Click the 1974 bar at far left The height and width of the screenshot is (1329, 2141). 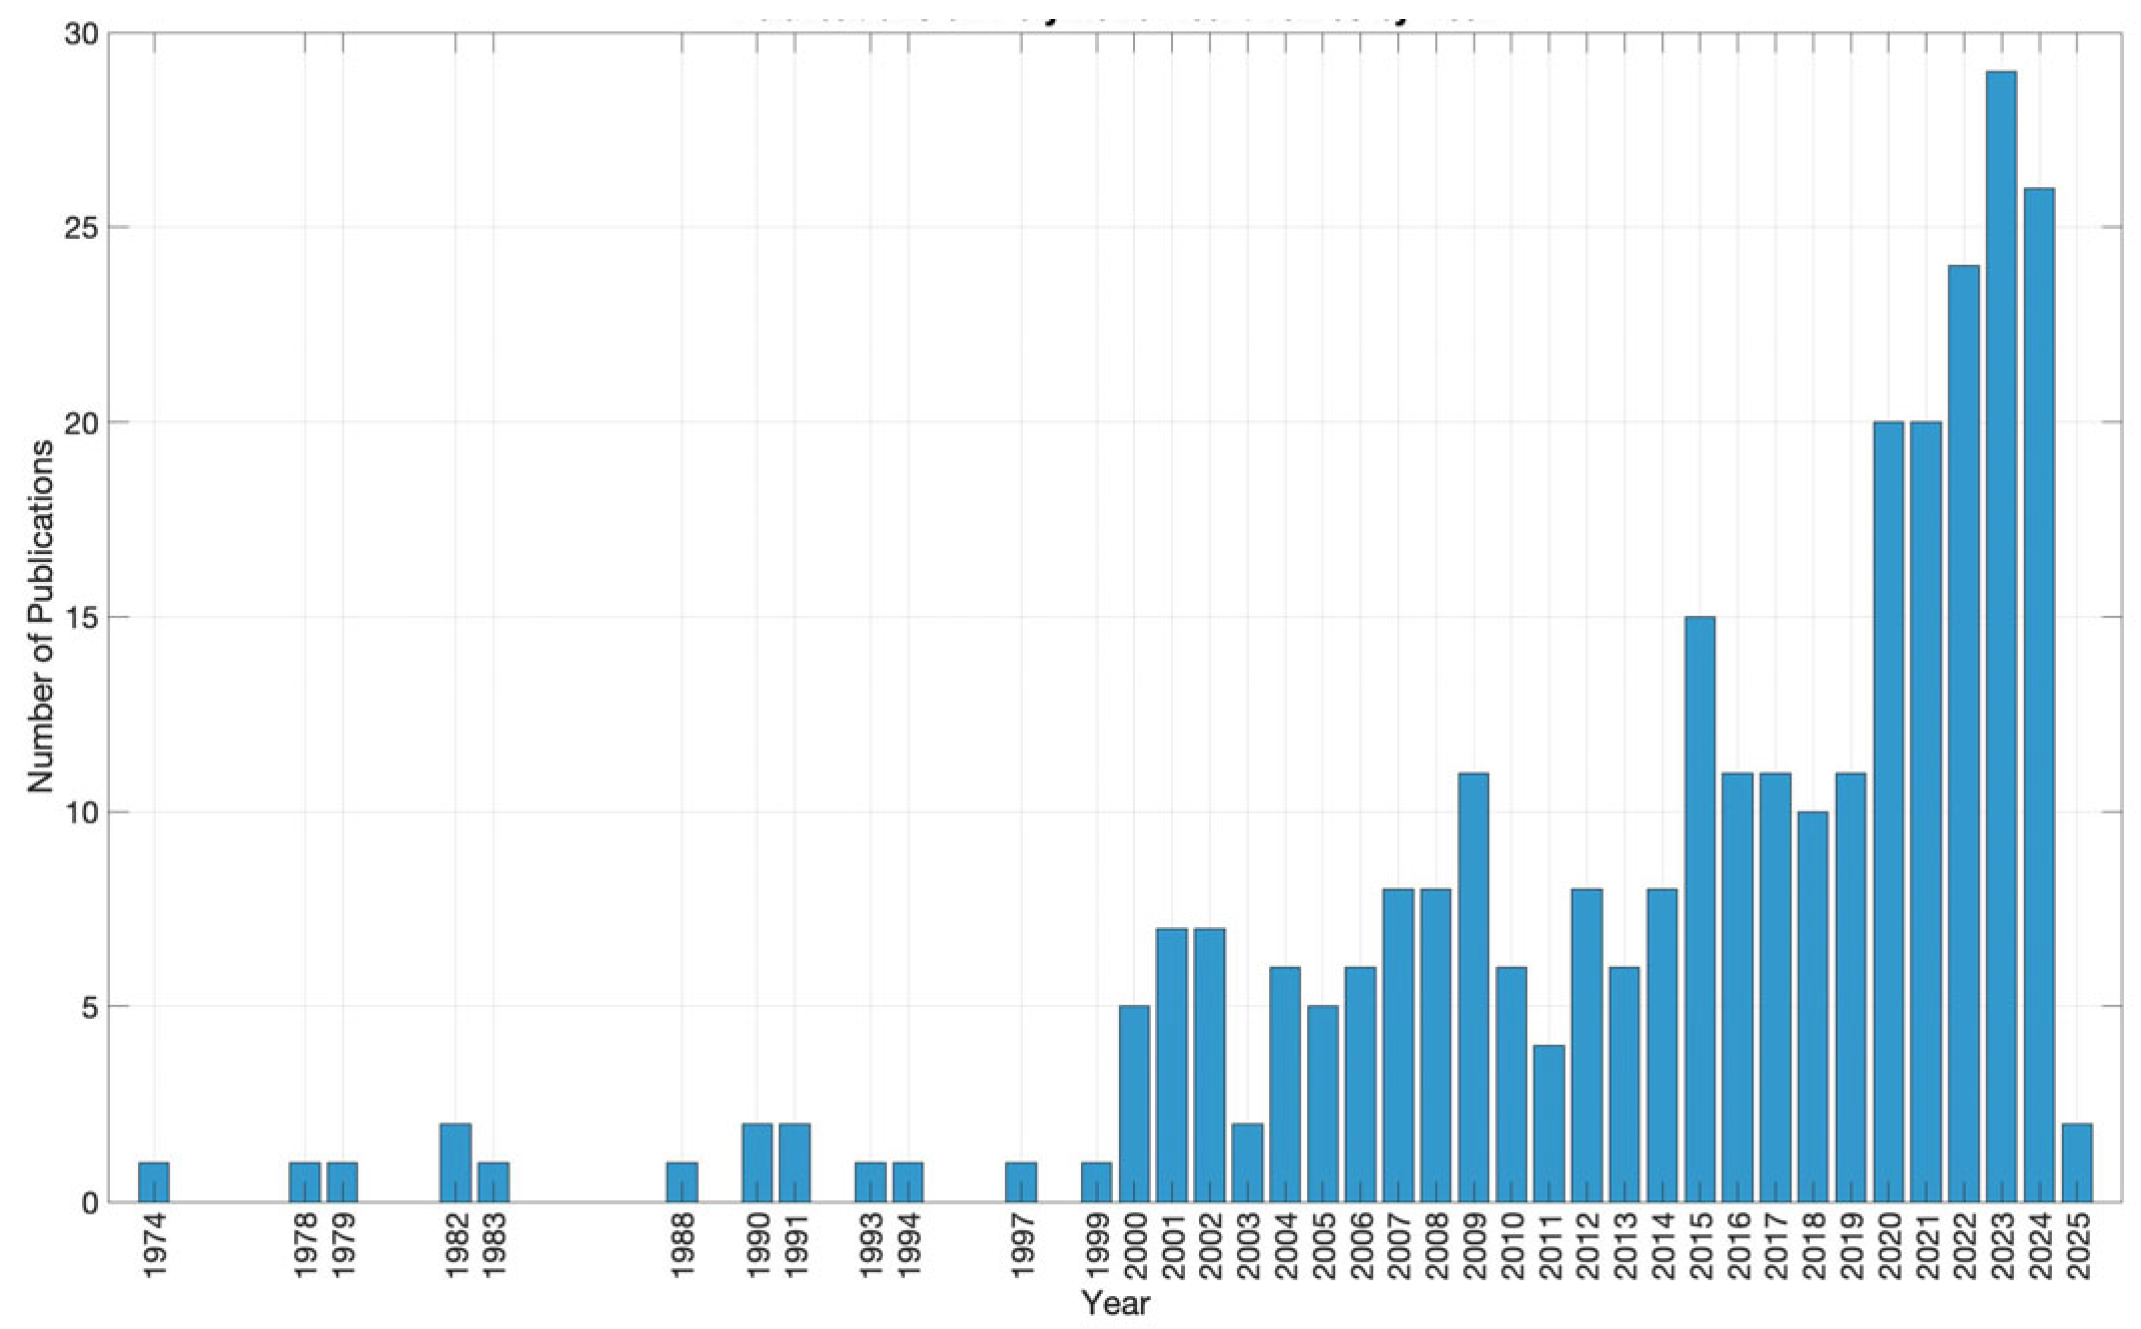(154, 1182)
